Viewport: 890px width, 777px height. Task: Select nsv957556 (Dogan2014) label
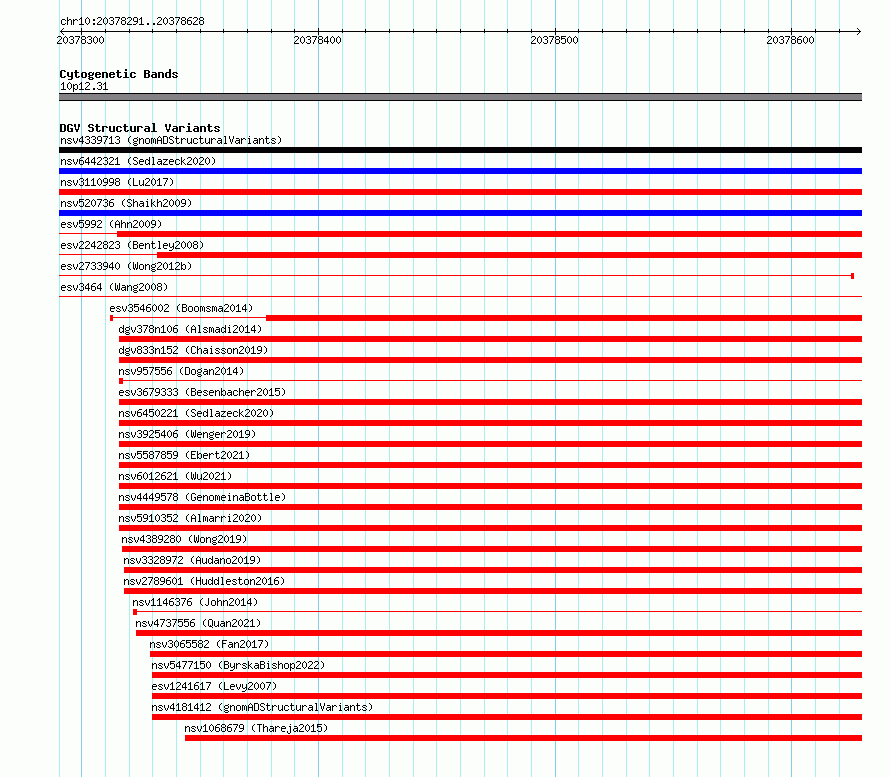click(x=181, y=371)
